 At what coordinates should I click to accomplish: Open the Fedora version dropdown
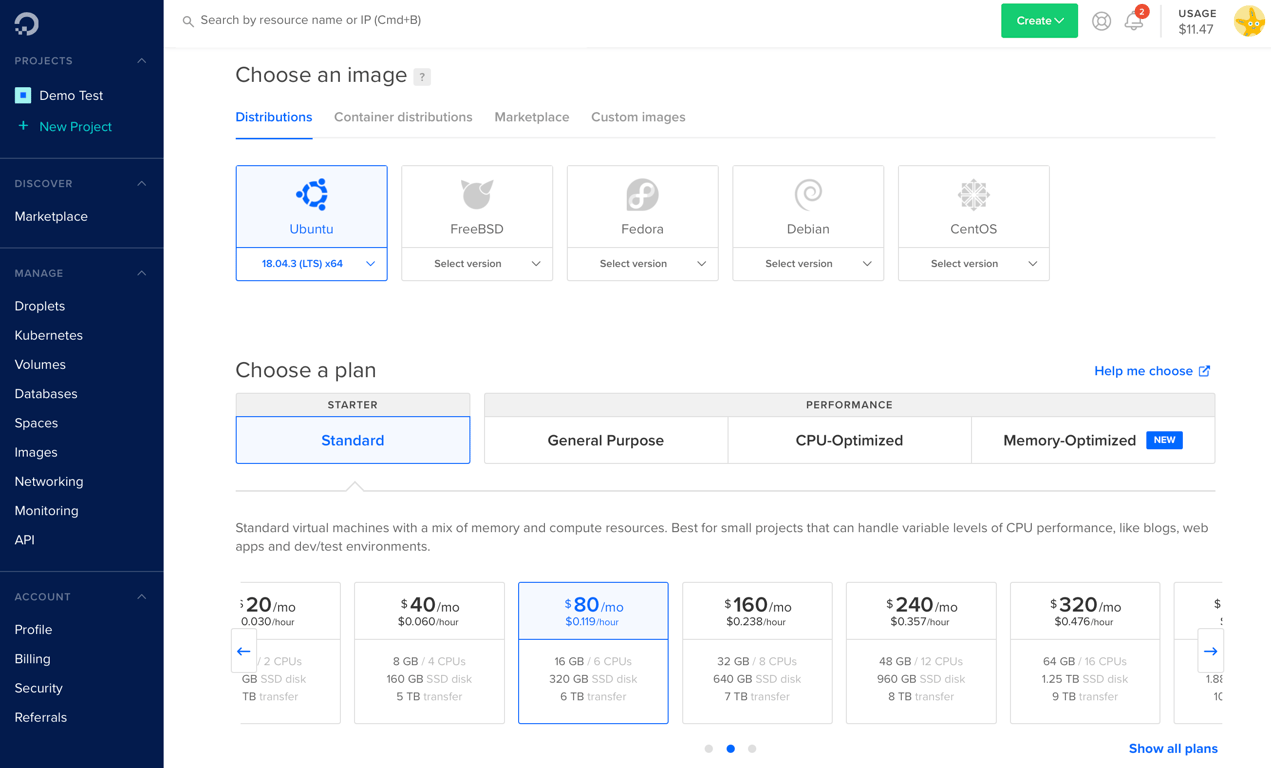642,264
